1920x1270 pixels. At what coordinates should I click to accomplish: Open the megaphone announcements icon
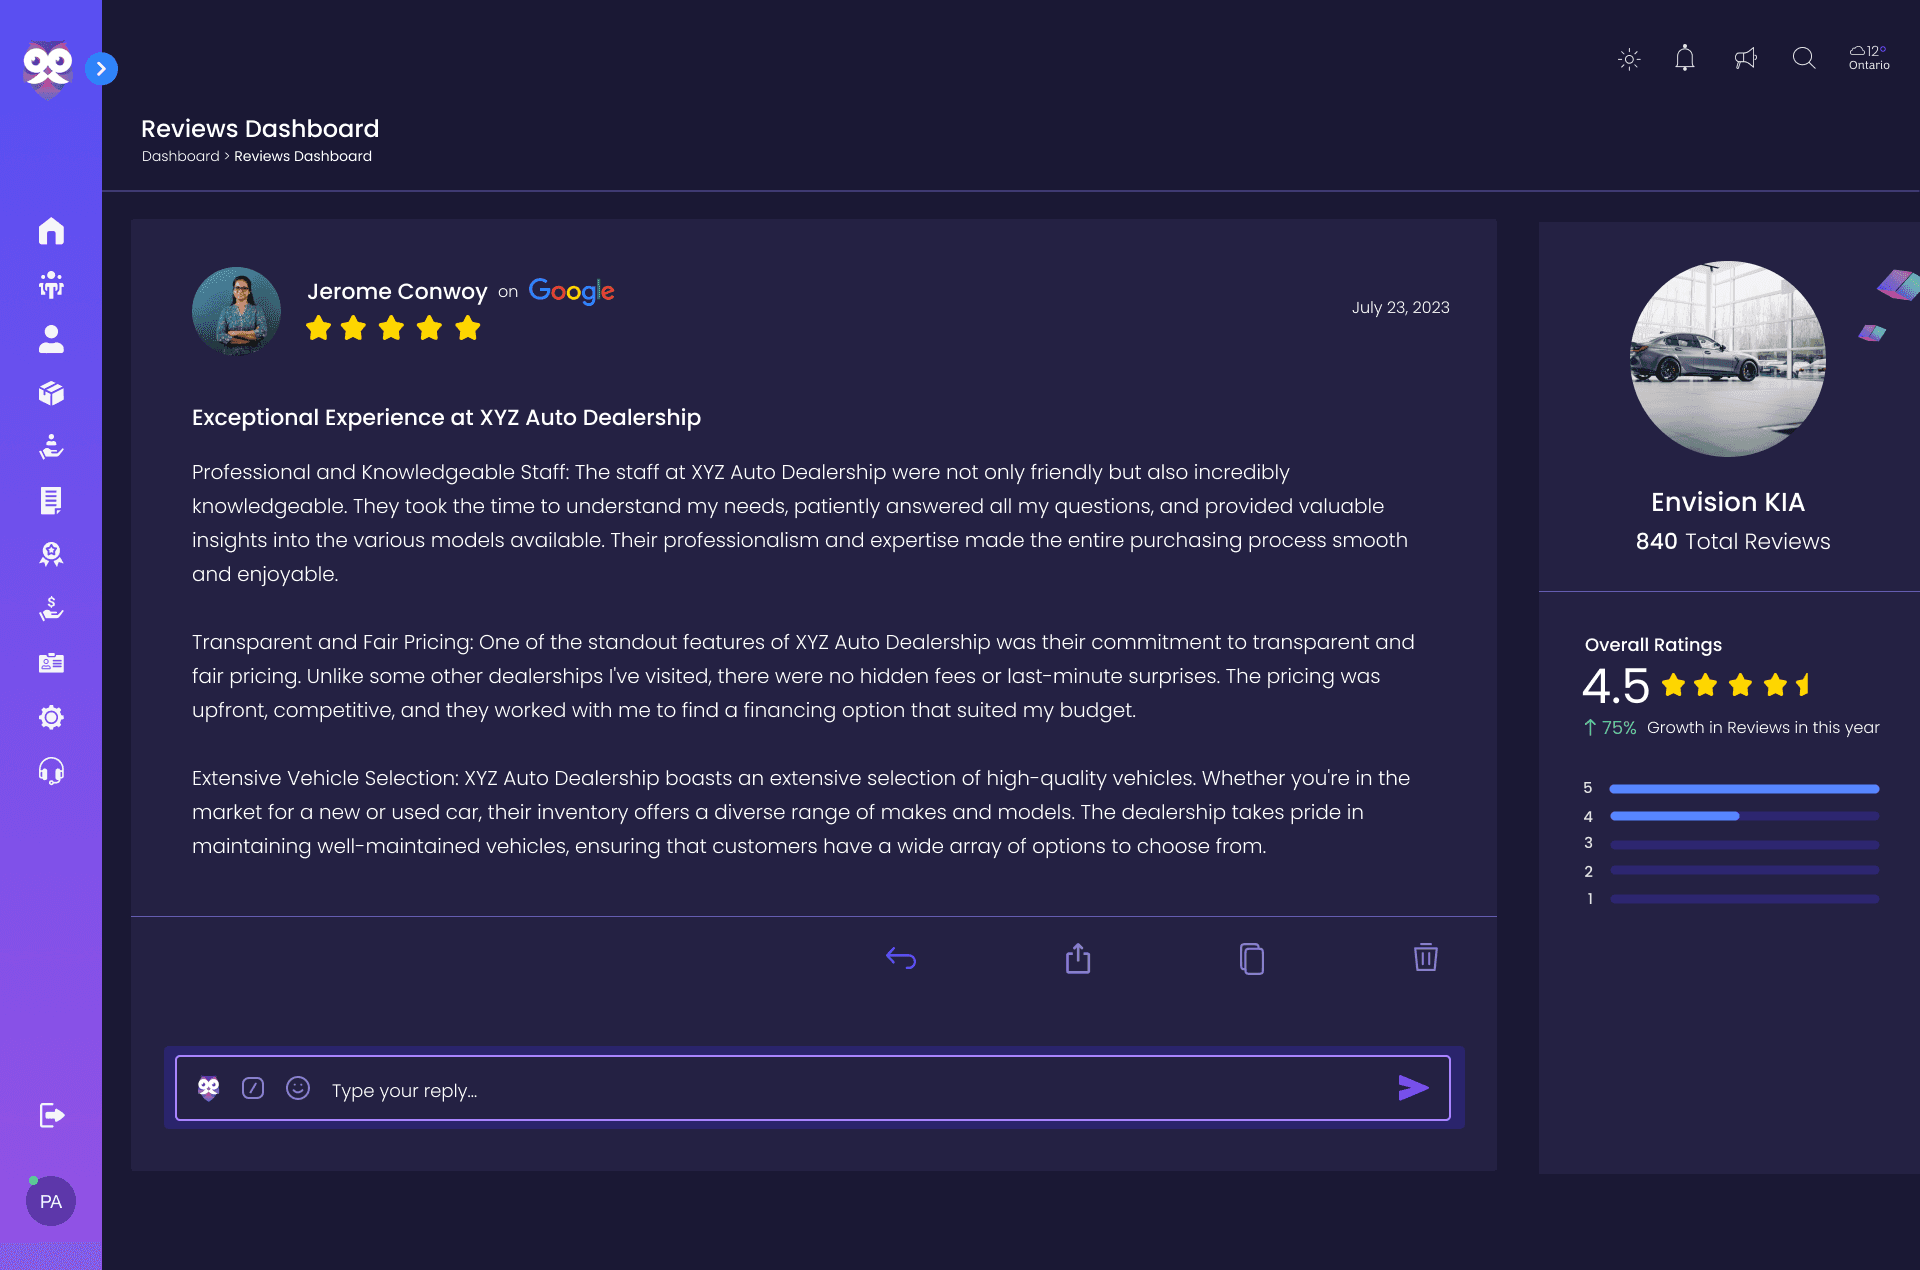1745,58
